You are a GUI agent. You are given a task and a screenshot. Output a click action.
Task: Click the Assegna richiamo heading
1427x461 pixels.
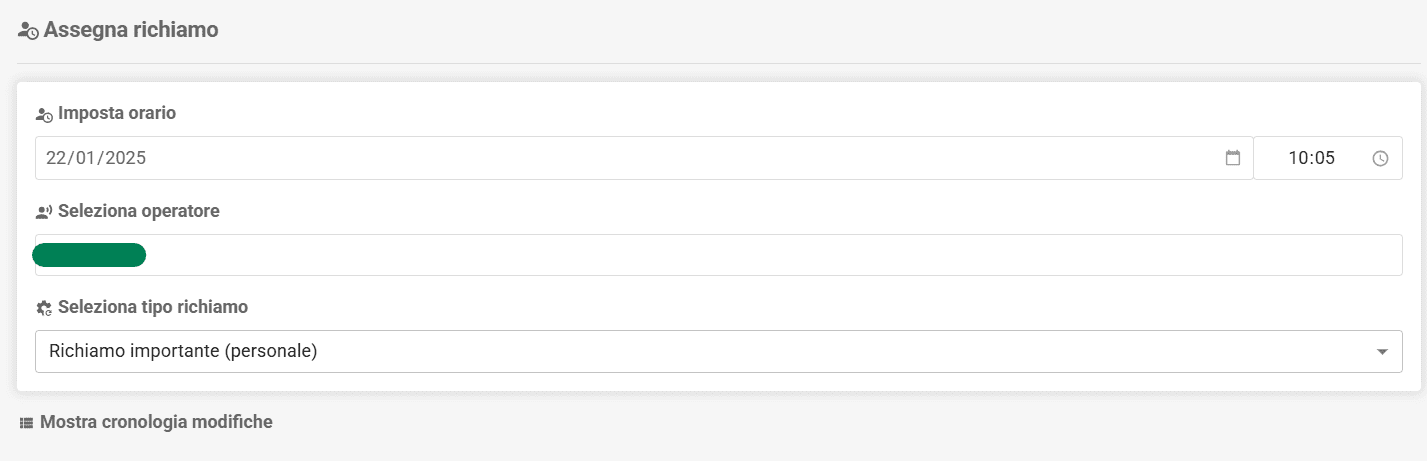pyautogui.click(x=131, y=30)
